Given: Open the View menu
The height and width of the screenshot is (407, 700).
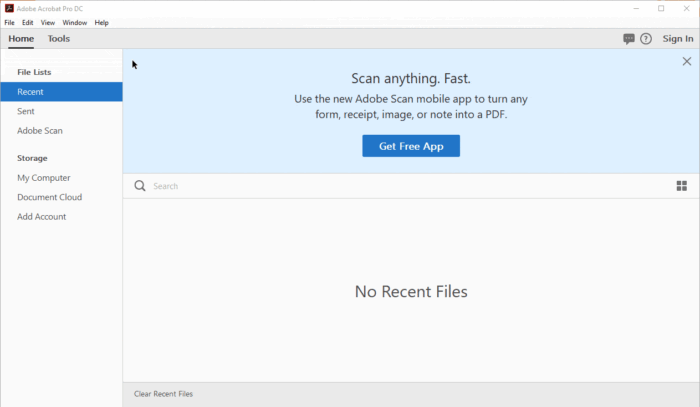Looking at the screenshot, I should point(48,22).
